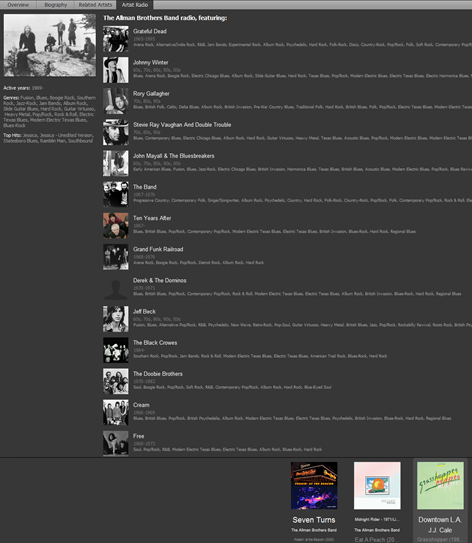
Task: Open the Biography tab
Action: pyautogui.click(x=55, y=5)
